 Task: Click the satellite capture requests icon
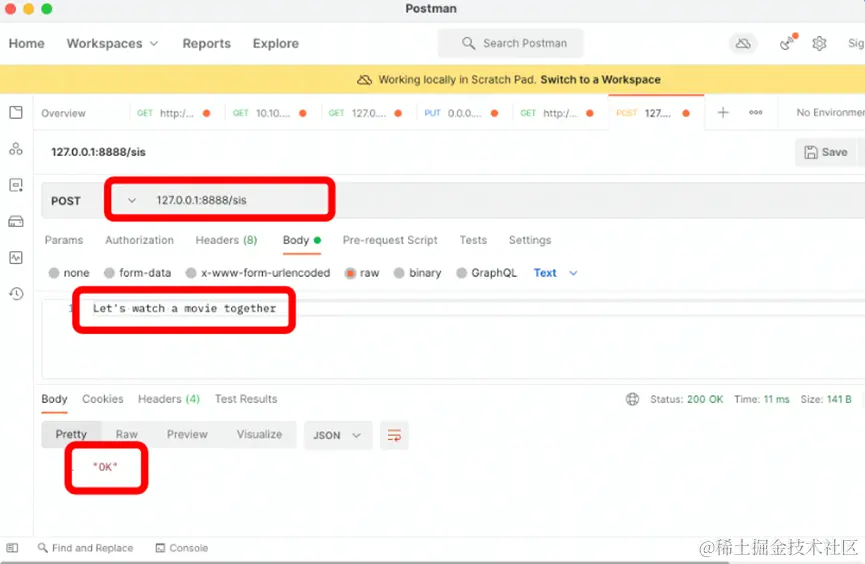point(788,42)
